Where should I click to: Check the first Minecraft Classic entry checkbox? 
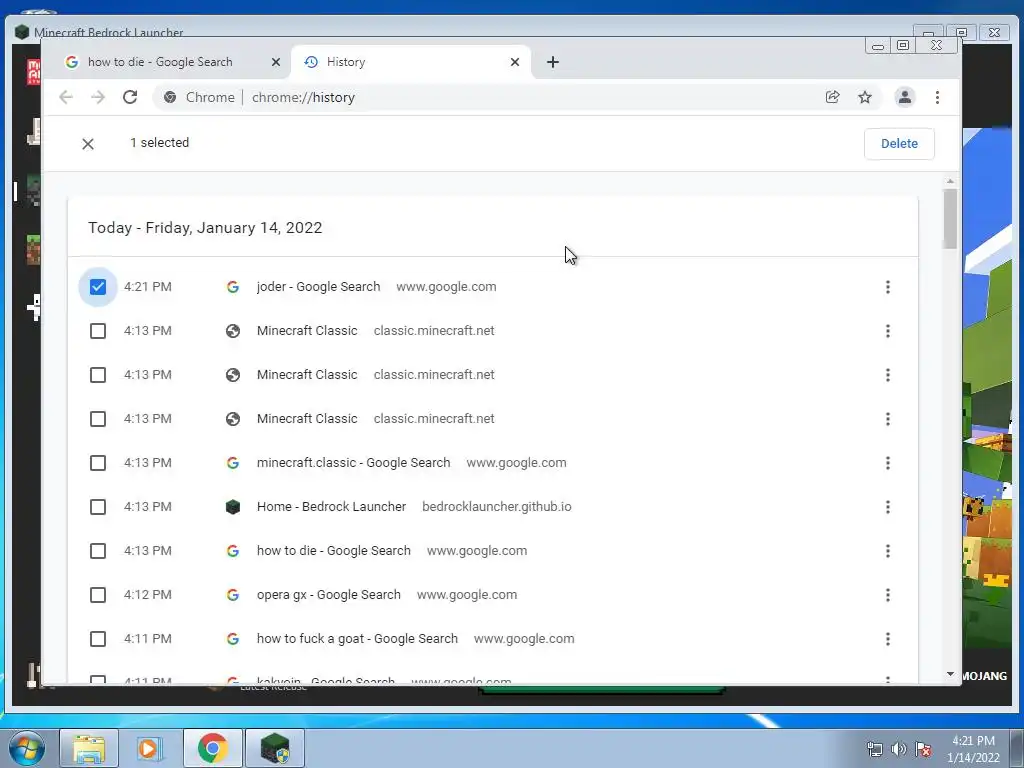98,330
